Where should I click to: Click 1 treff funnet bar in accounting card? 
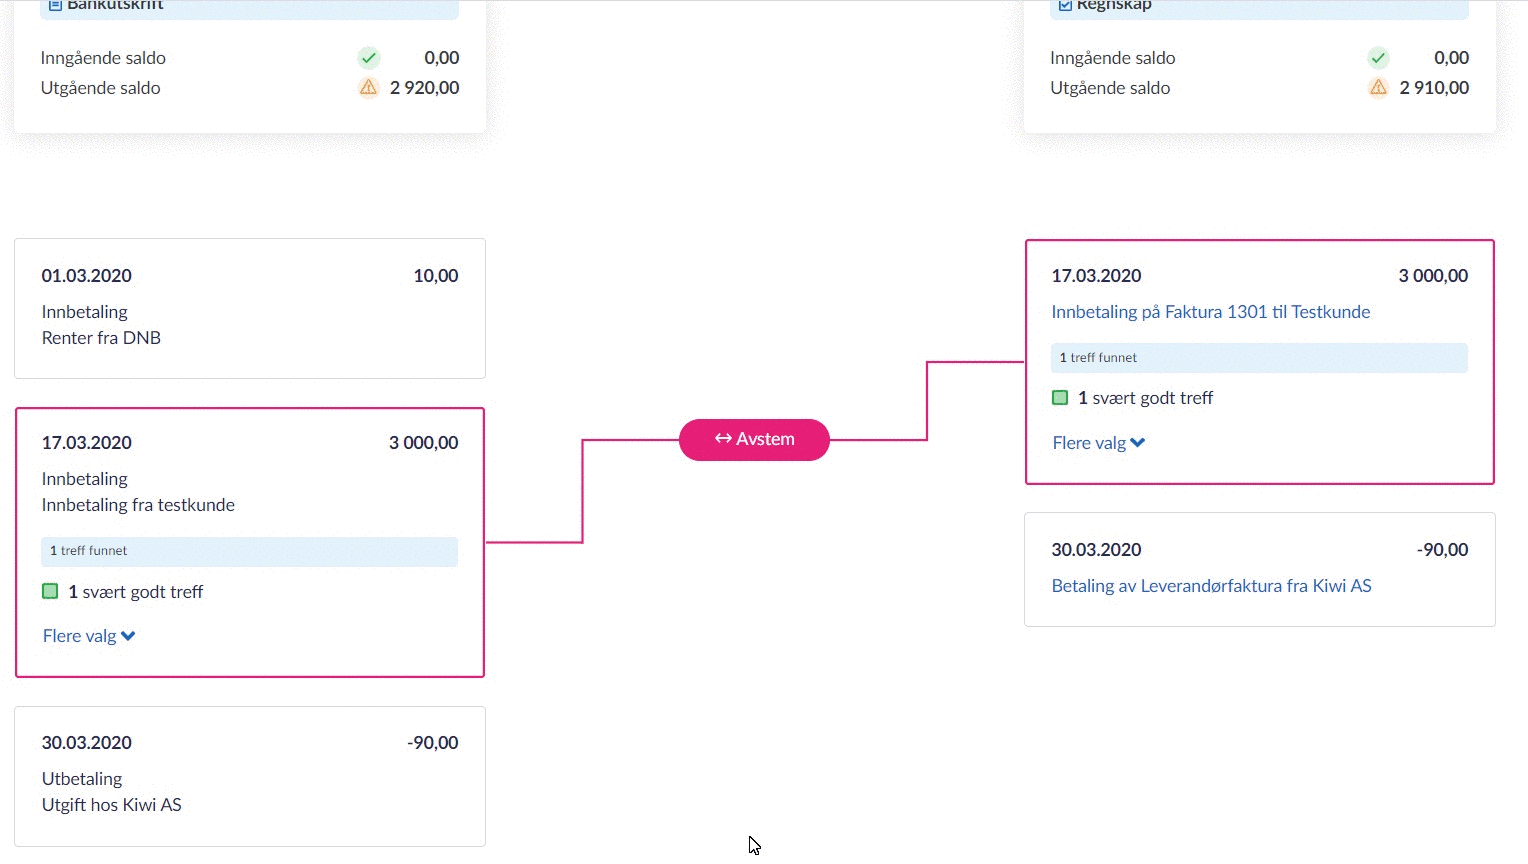[x=1259, y=358]
